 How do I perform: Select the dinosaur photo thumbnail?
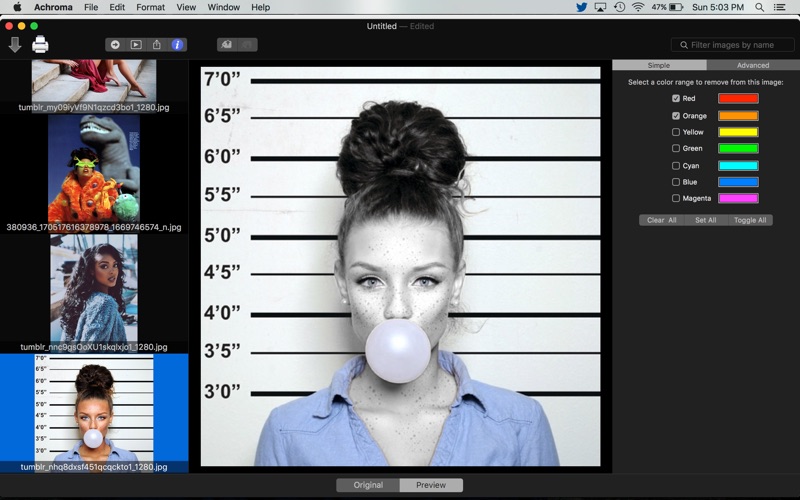(x=94, y=168)
